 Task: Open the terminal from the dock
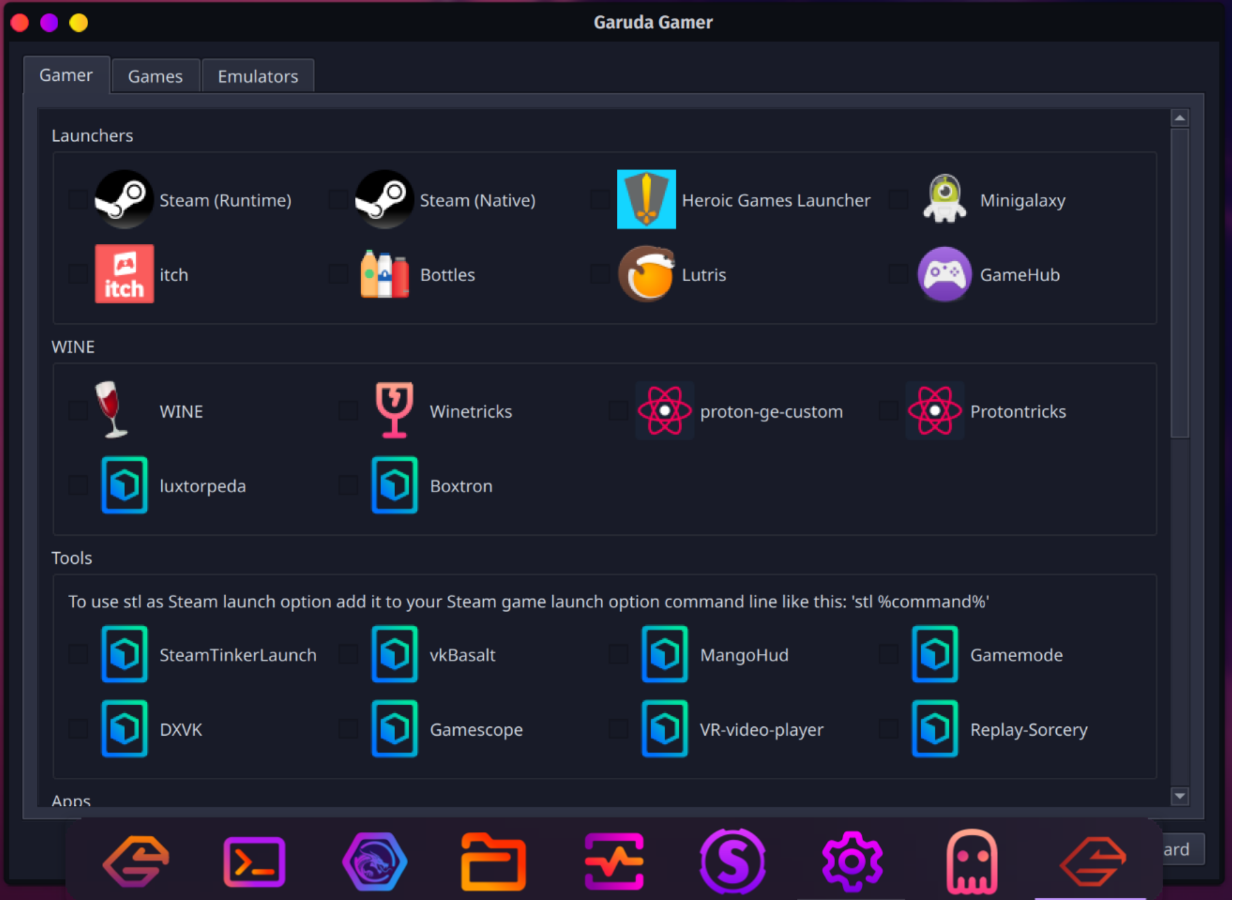click(254, 860)
